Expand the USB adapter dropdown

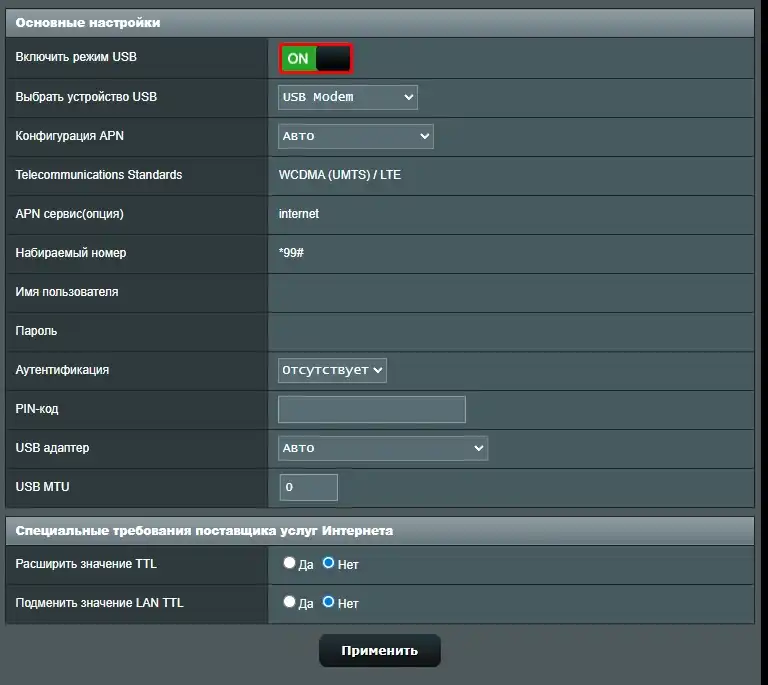[x=382, y=448]
